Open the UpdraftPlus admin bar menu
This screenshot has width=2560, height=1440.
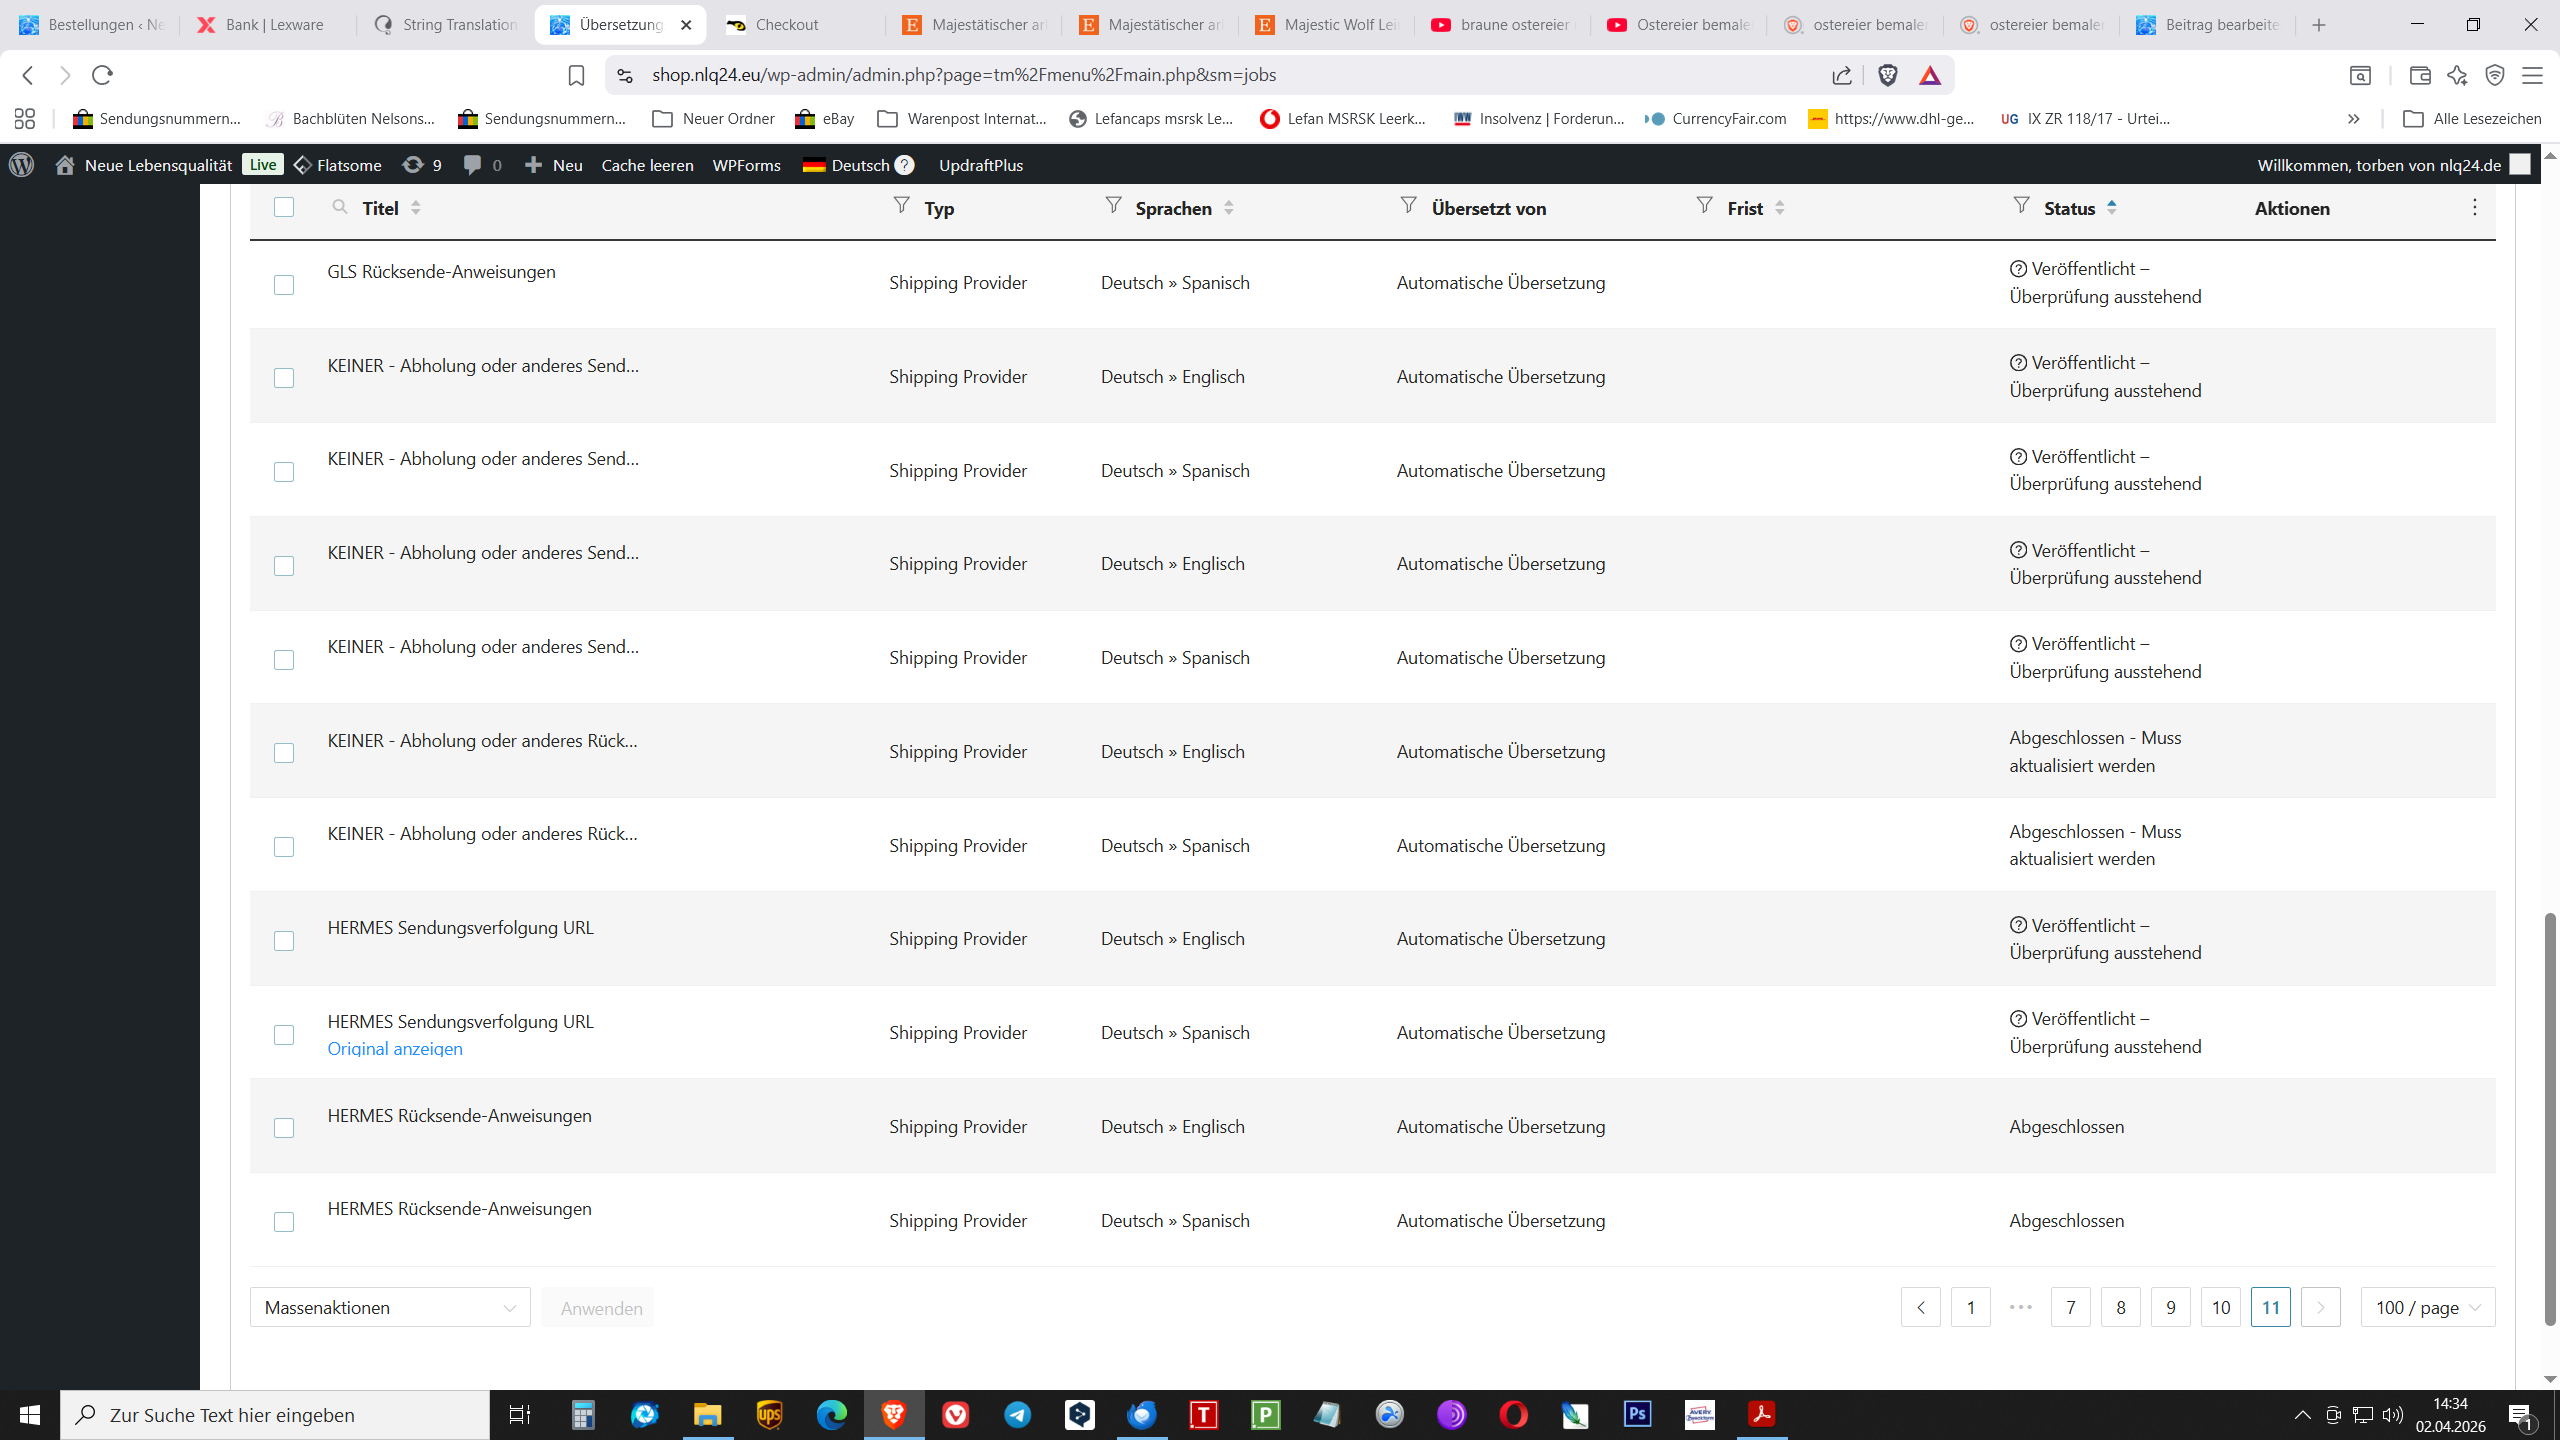pos(980,165)
